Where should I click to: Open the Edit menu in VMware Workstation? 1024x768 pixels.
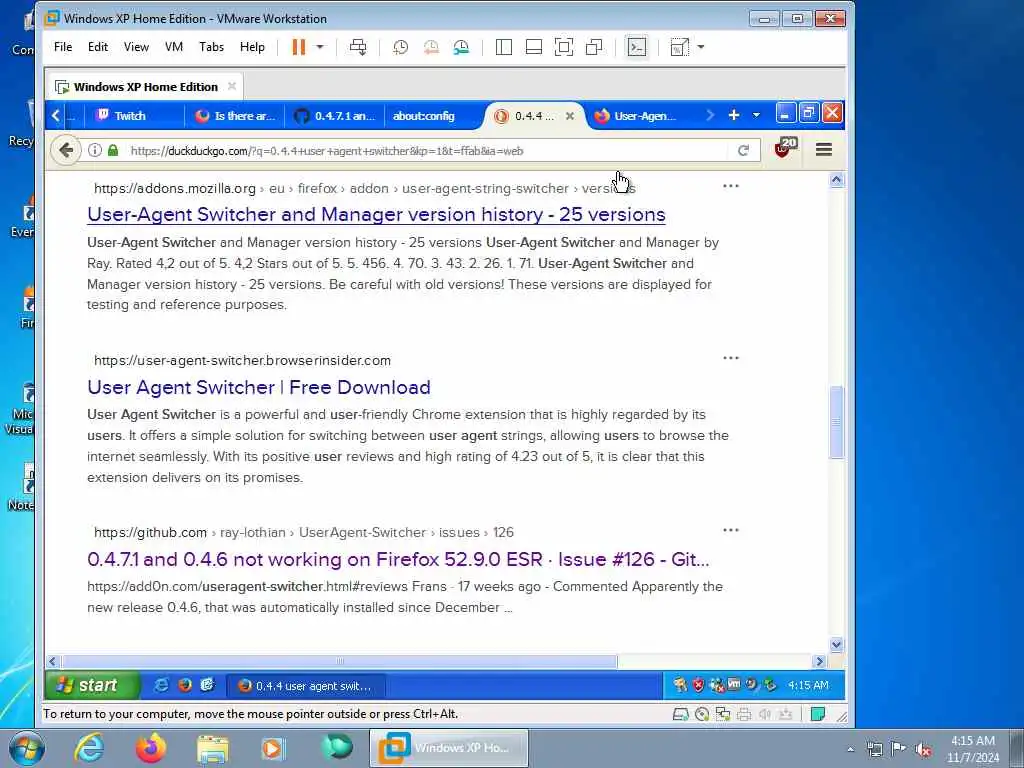click(98, 47)
